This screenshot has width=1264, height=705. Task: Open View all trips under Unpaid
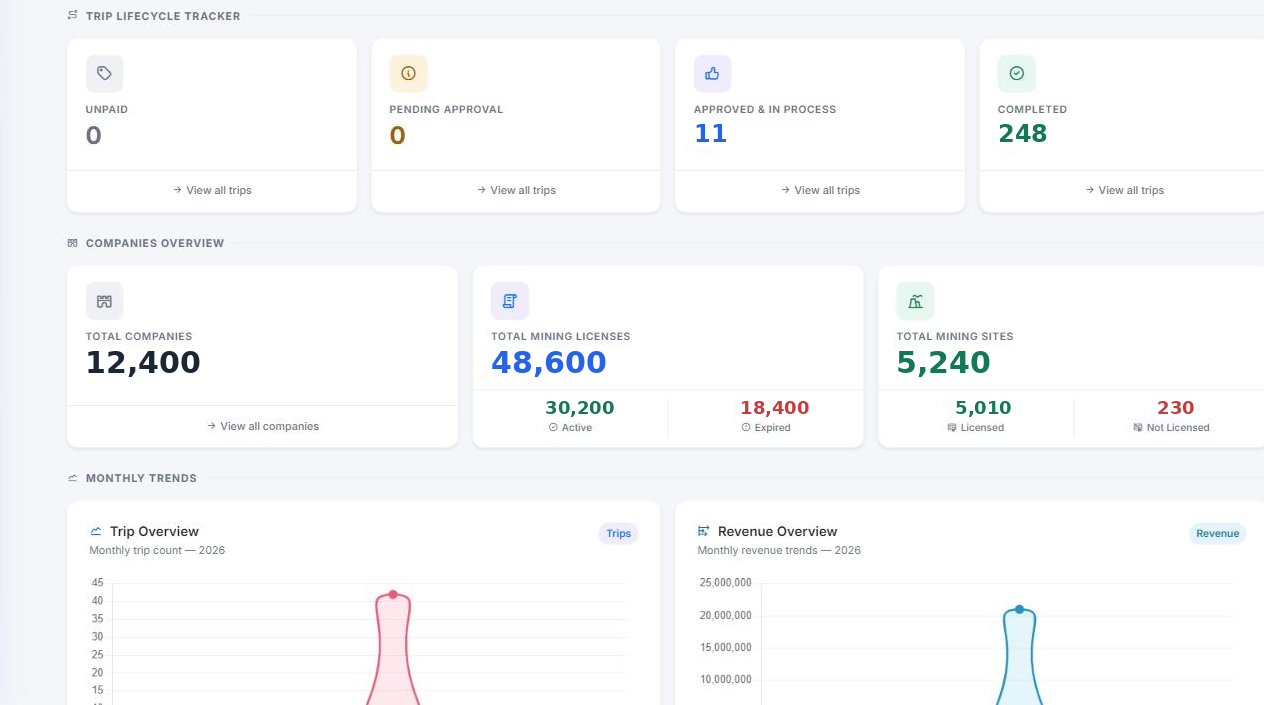pyautogui.click(x=212, y=190)
